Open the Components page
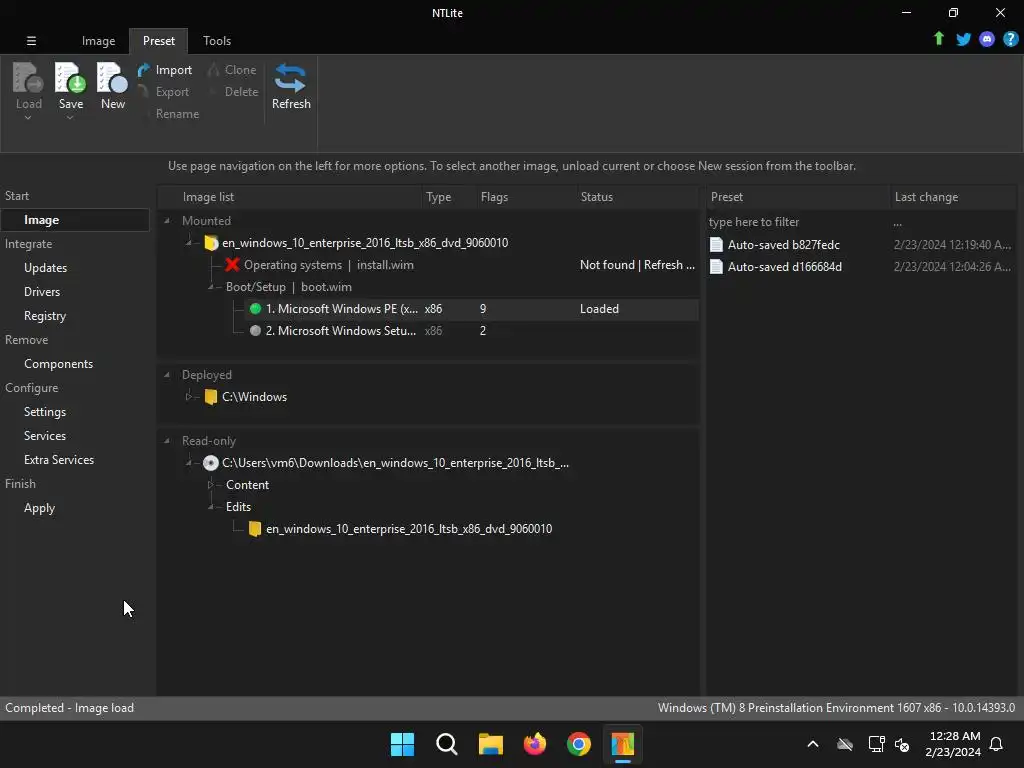The height and width of the screenshot is (768, 1024). coord(58,364)
